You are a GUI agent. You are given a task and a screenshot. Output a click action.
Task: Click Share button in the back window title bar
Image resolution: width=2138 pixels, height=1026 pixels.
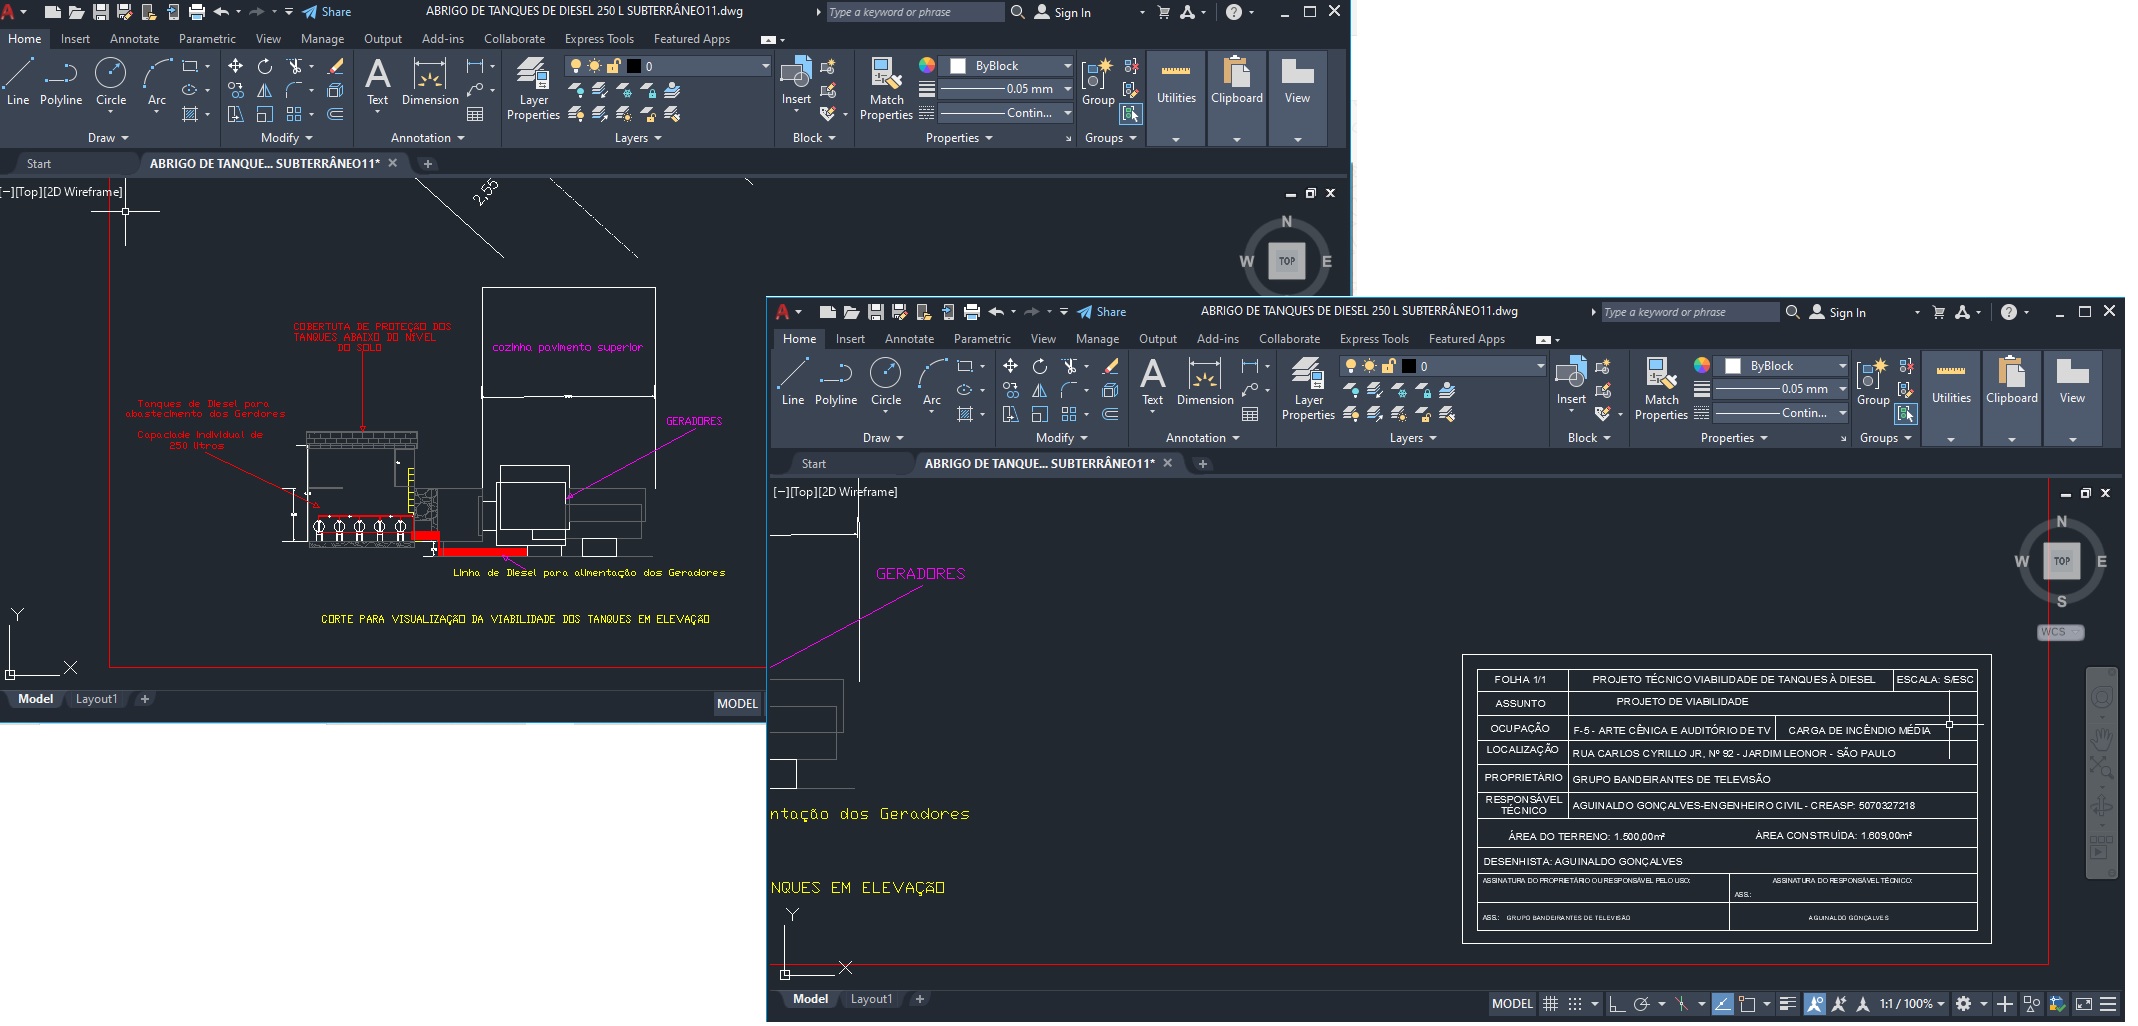pos(327,12)
